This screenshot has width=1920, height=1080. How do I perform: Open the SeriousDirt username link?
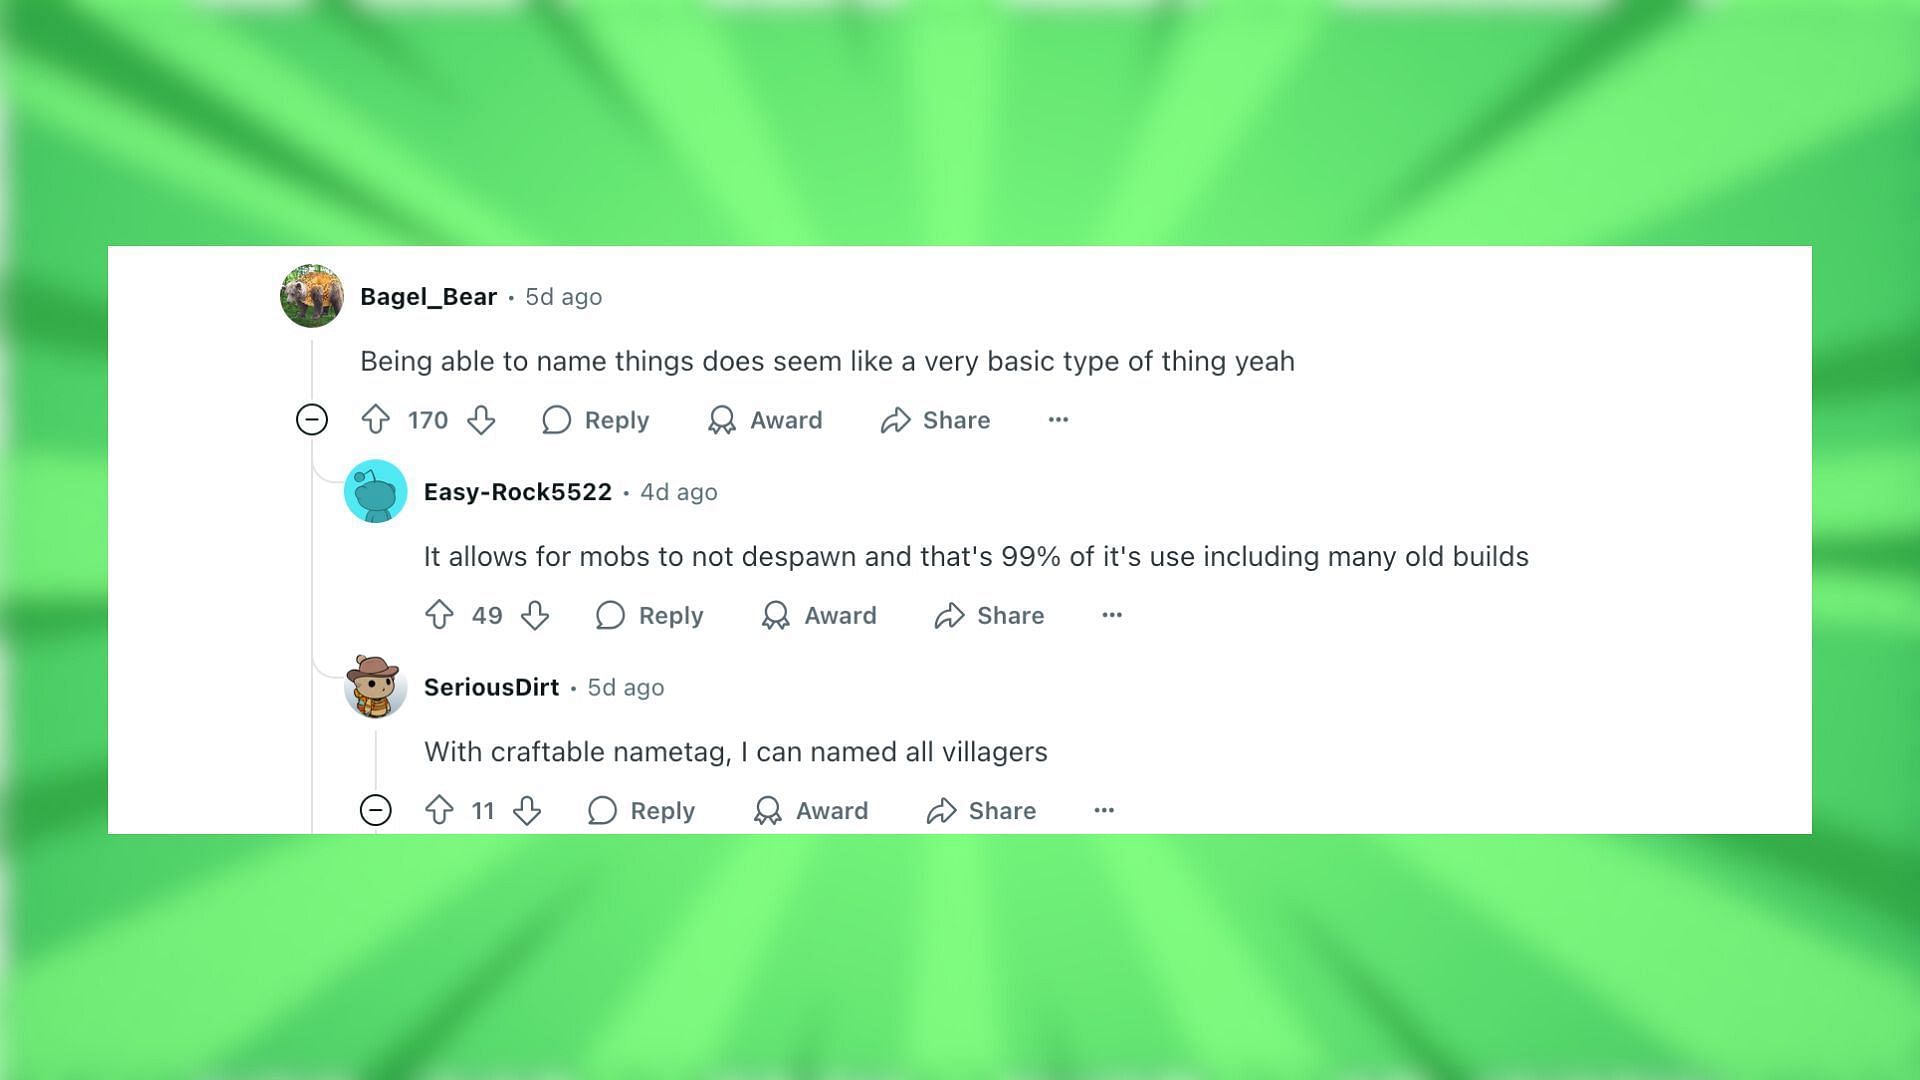click(492, 687)
